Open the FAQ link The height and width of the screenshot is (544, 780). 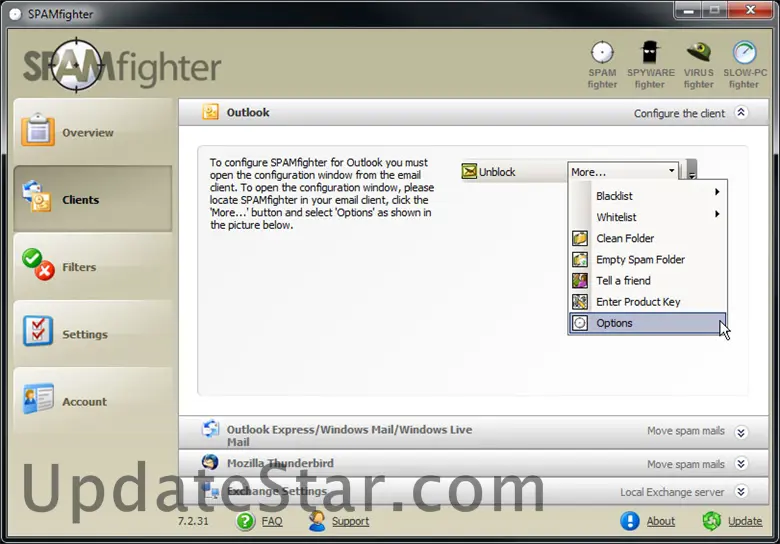click(272, 521)
